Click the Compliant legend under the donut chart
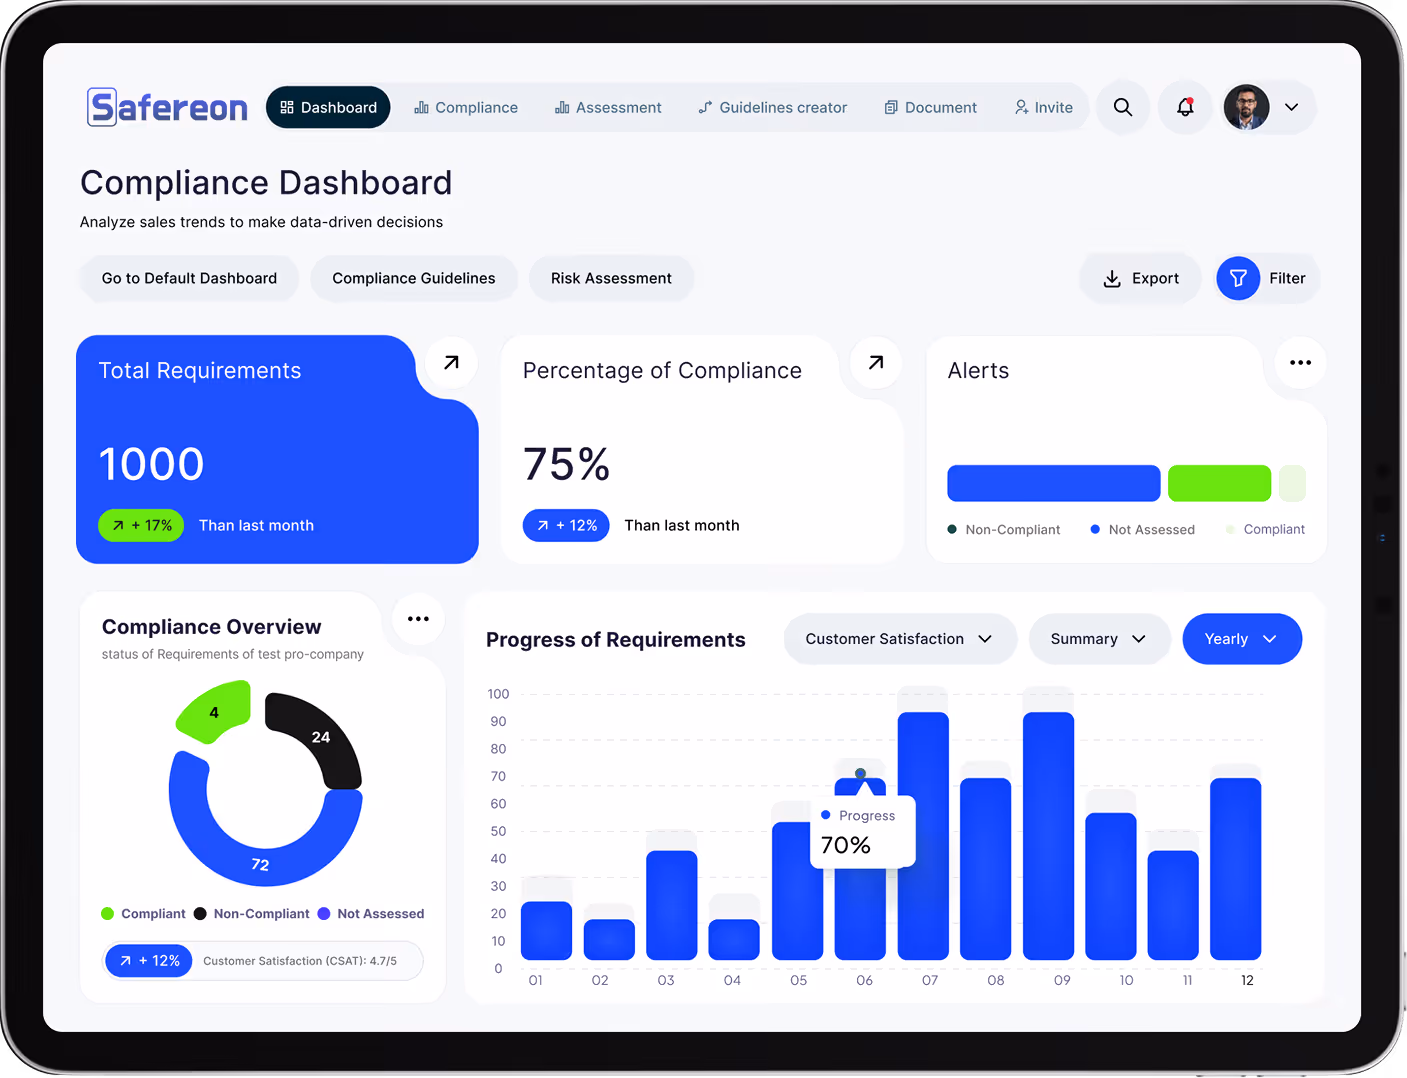This screenshot has height=1078, width=1407. [144, 914]
